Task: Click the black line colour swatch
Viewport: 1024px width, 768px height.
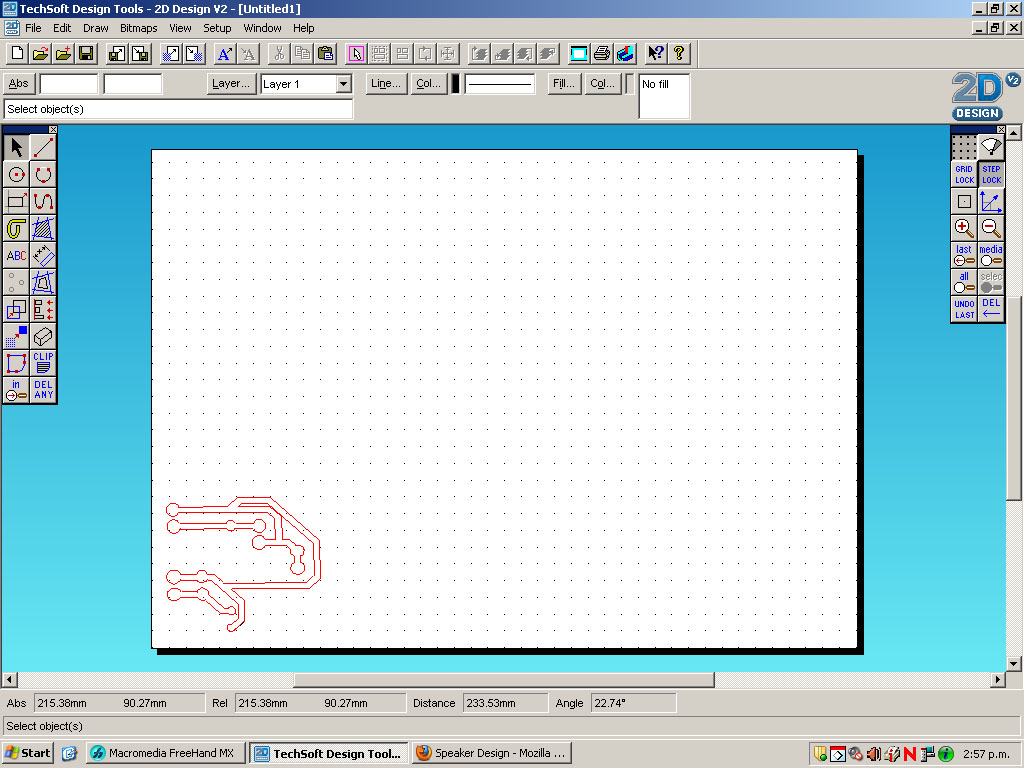Action: click(x=455, y=84)
